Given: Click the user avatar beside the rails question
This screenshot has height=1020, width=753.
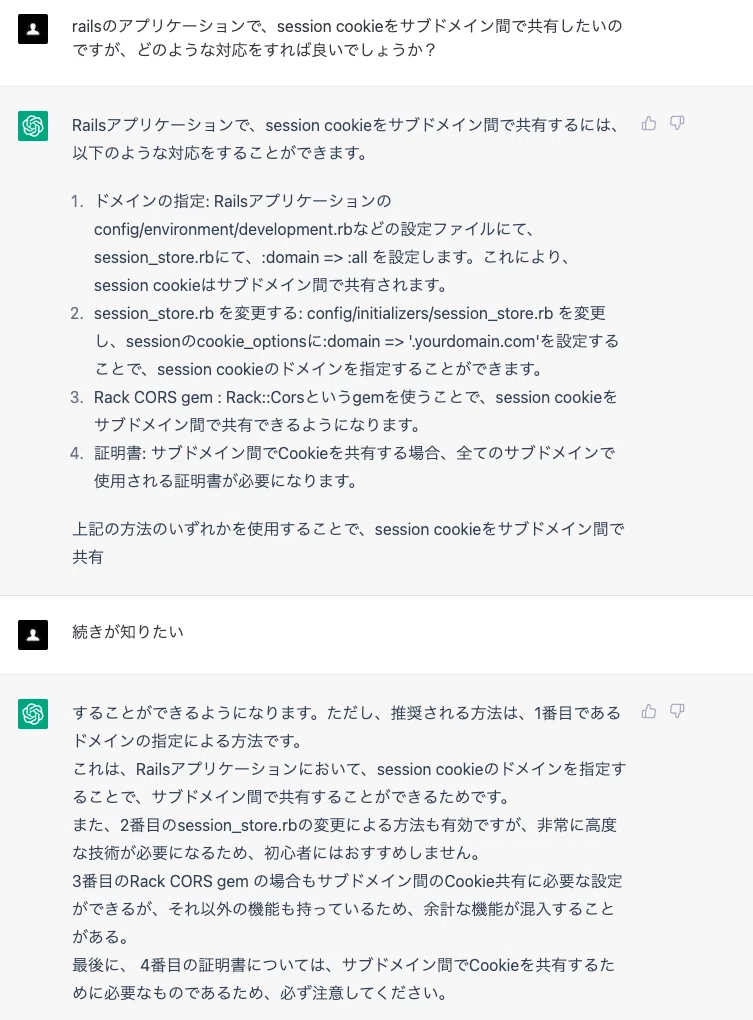Looking at the screenshot, I should click(33, 29).
